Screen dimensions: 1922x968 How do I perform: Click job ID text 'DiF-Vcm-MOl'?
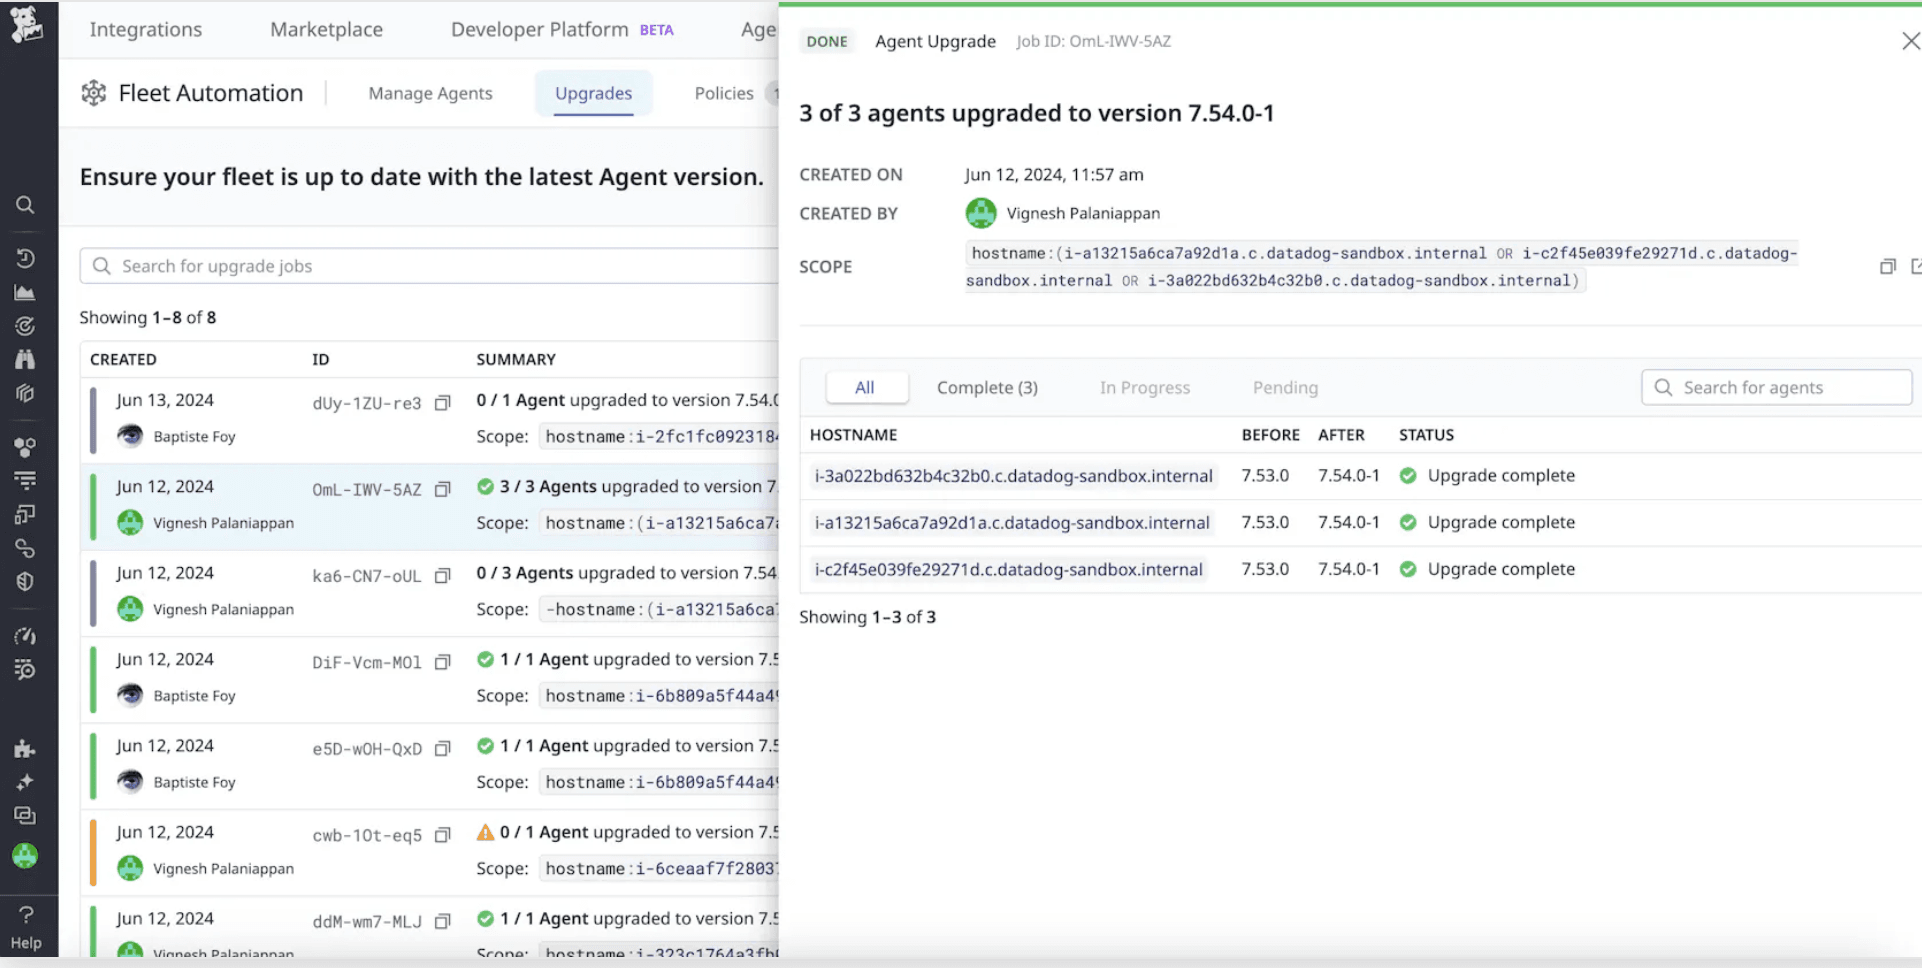(367, 663)
